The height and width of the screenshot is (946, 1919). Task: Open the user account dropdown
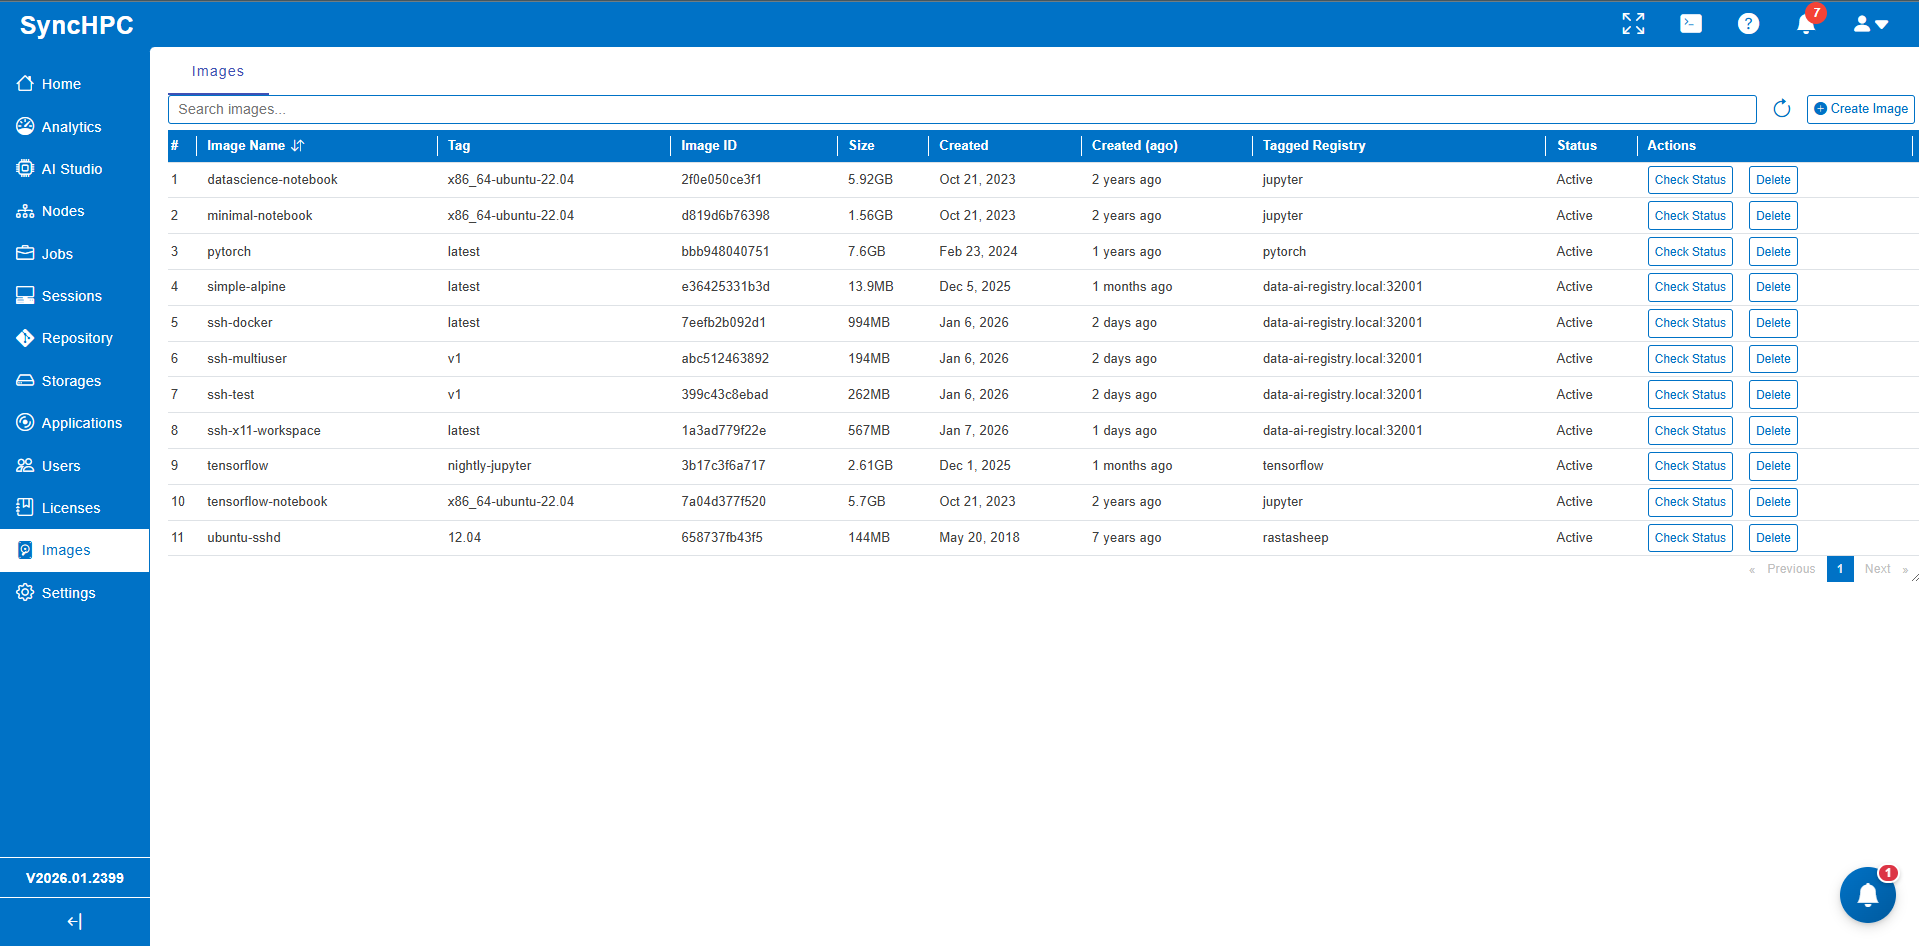click(1870, 23)
